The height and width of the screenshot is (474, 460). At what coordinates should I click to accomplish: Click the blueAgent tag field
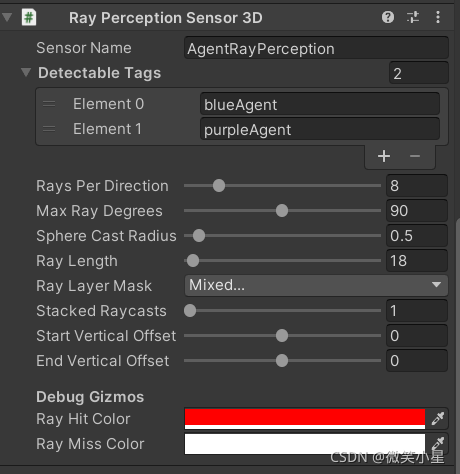[x=320, y=104]
